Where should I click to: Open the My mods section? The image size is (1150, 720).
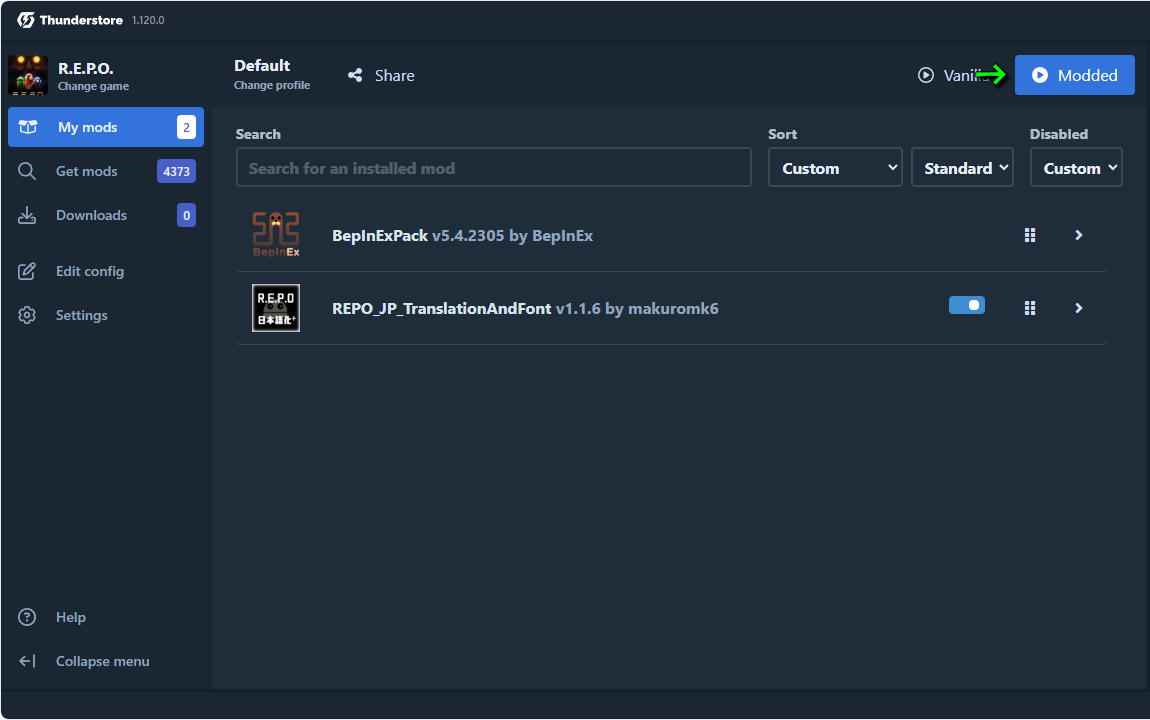point(106,127)
